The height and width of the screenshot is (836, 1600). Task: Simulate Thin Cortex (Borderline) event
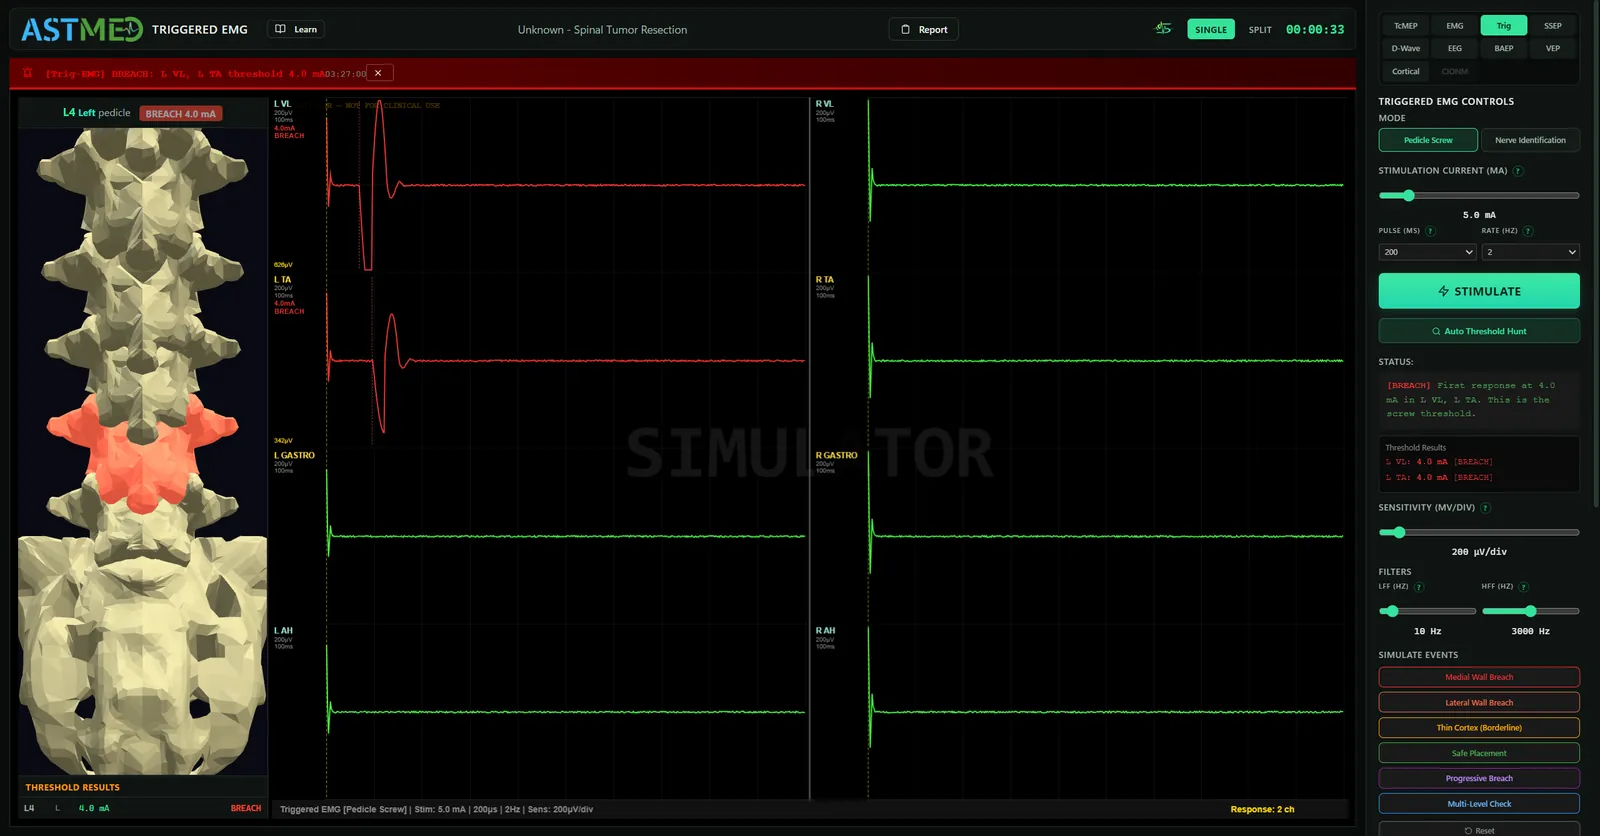[x=1479, y=728]
